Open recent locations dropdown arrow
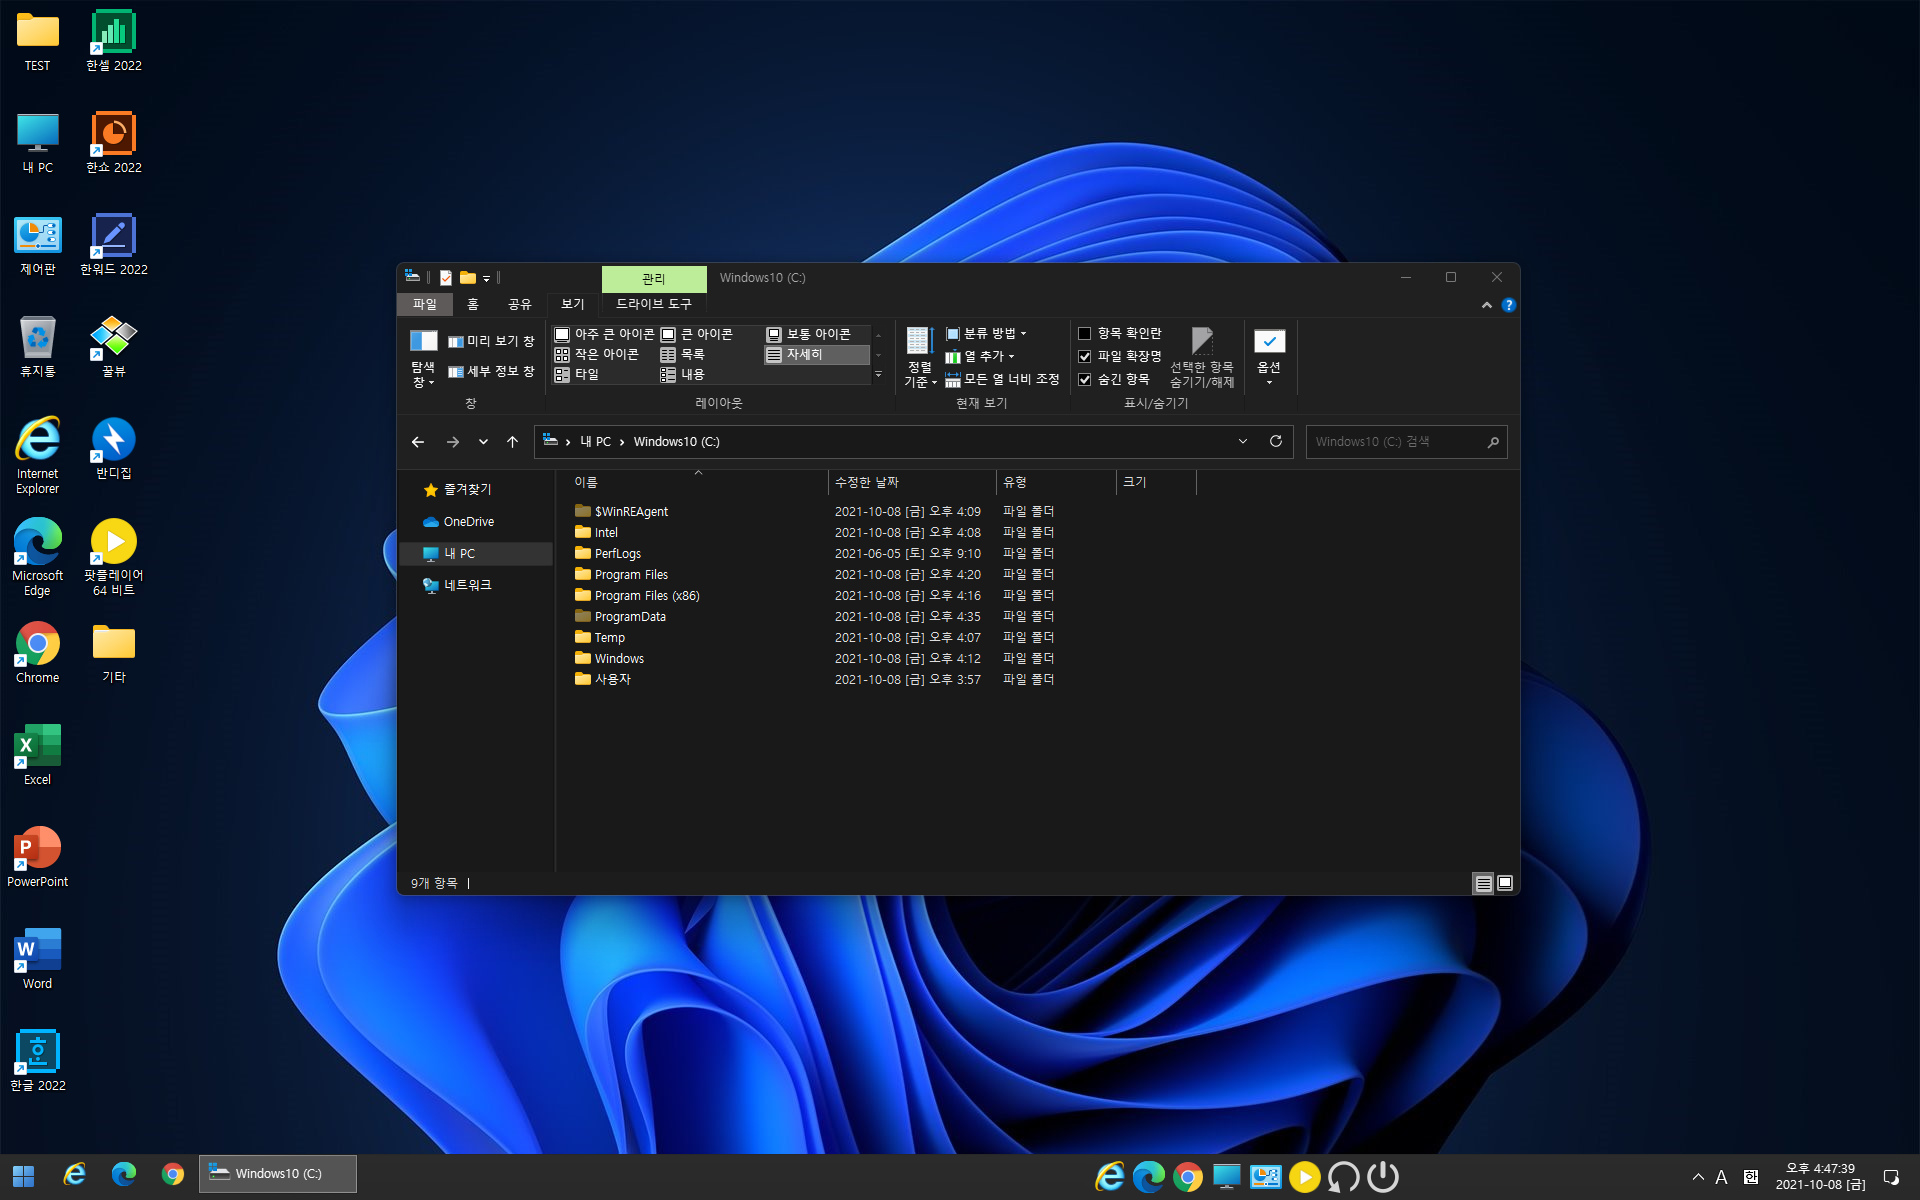The height and width of the screenshot is (1200, 1920). click(x=483, y=442)
